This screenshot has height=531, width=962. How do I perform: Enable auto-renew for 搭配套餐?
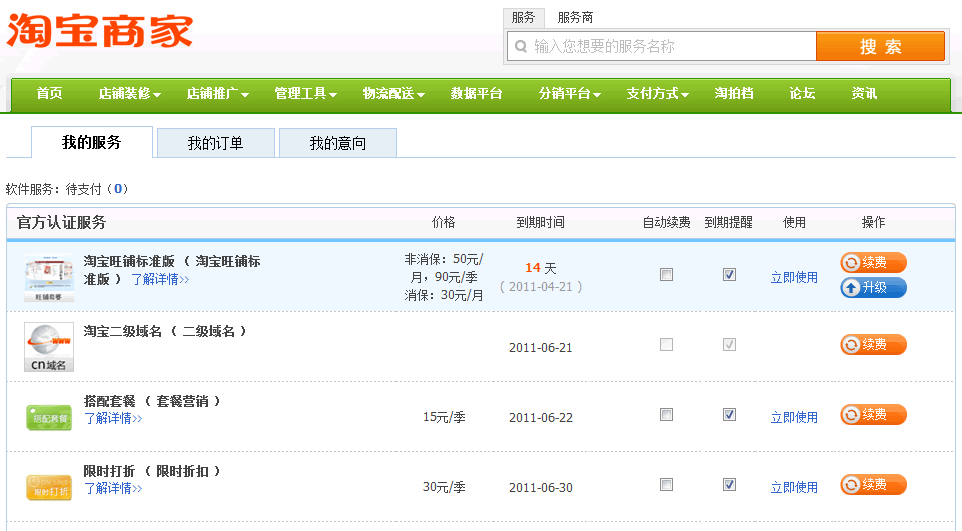pyautogui.click(x=666, y=414)
